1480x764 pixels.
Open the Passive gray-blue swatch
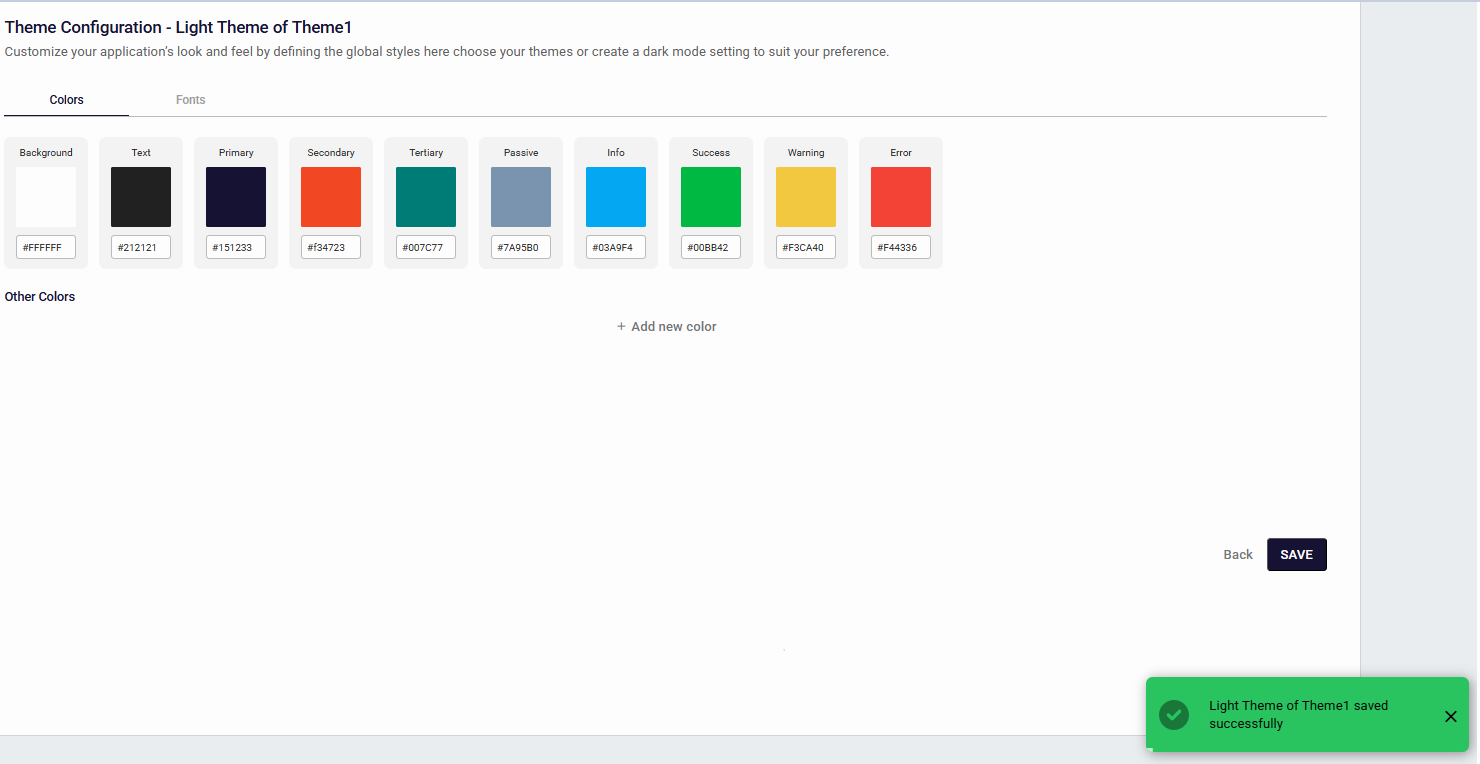tap(521, 197)
